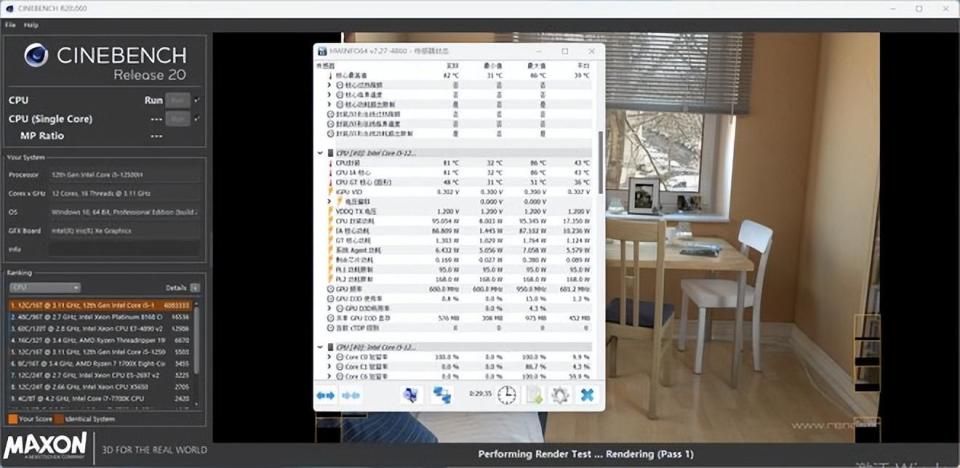This screenshot has width=960, height=468.
Task: Click the cTDP row circle icon
Action: (331, 328)
